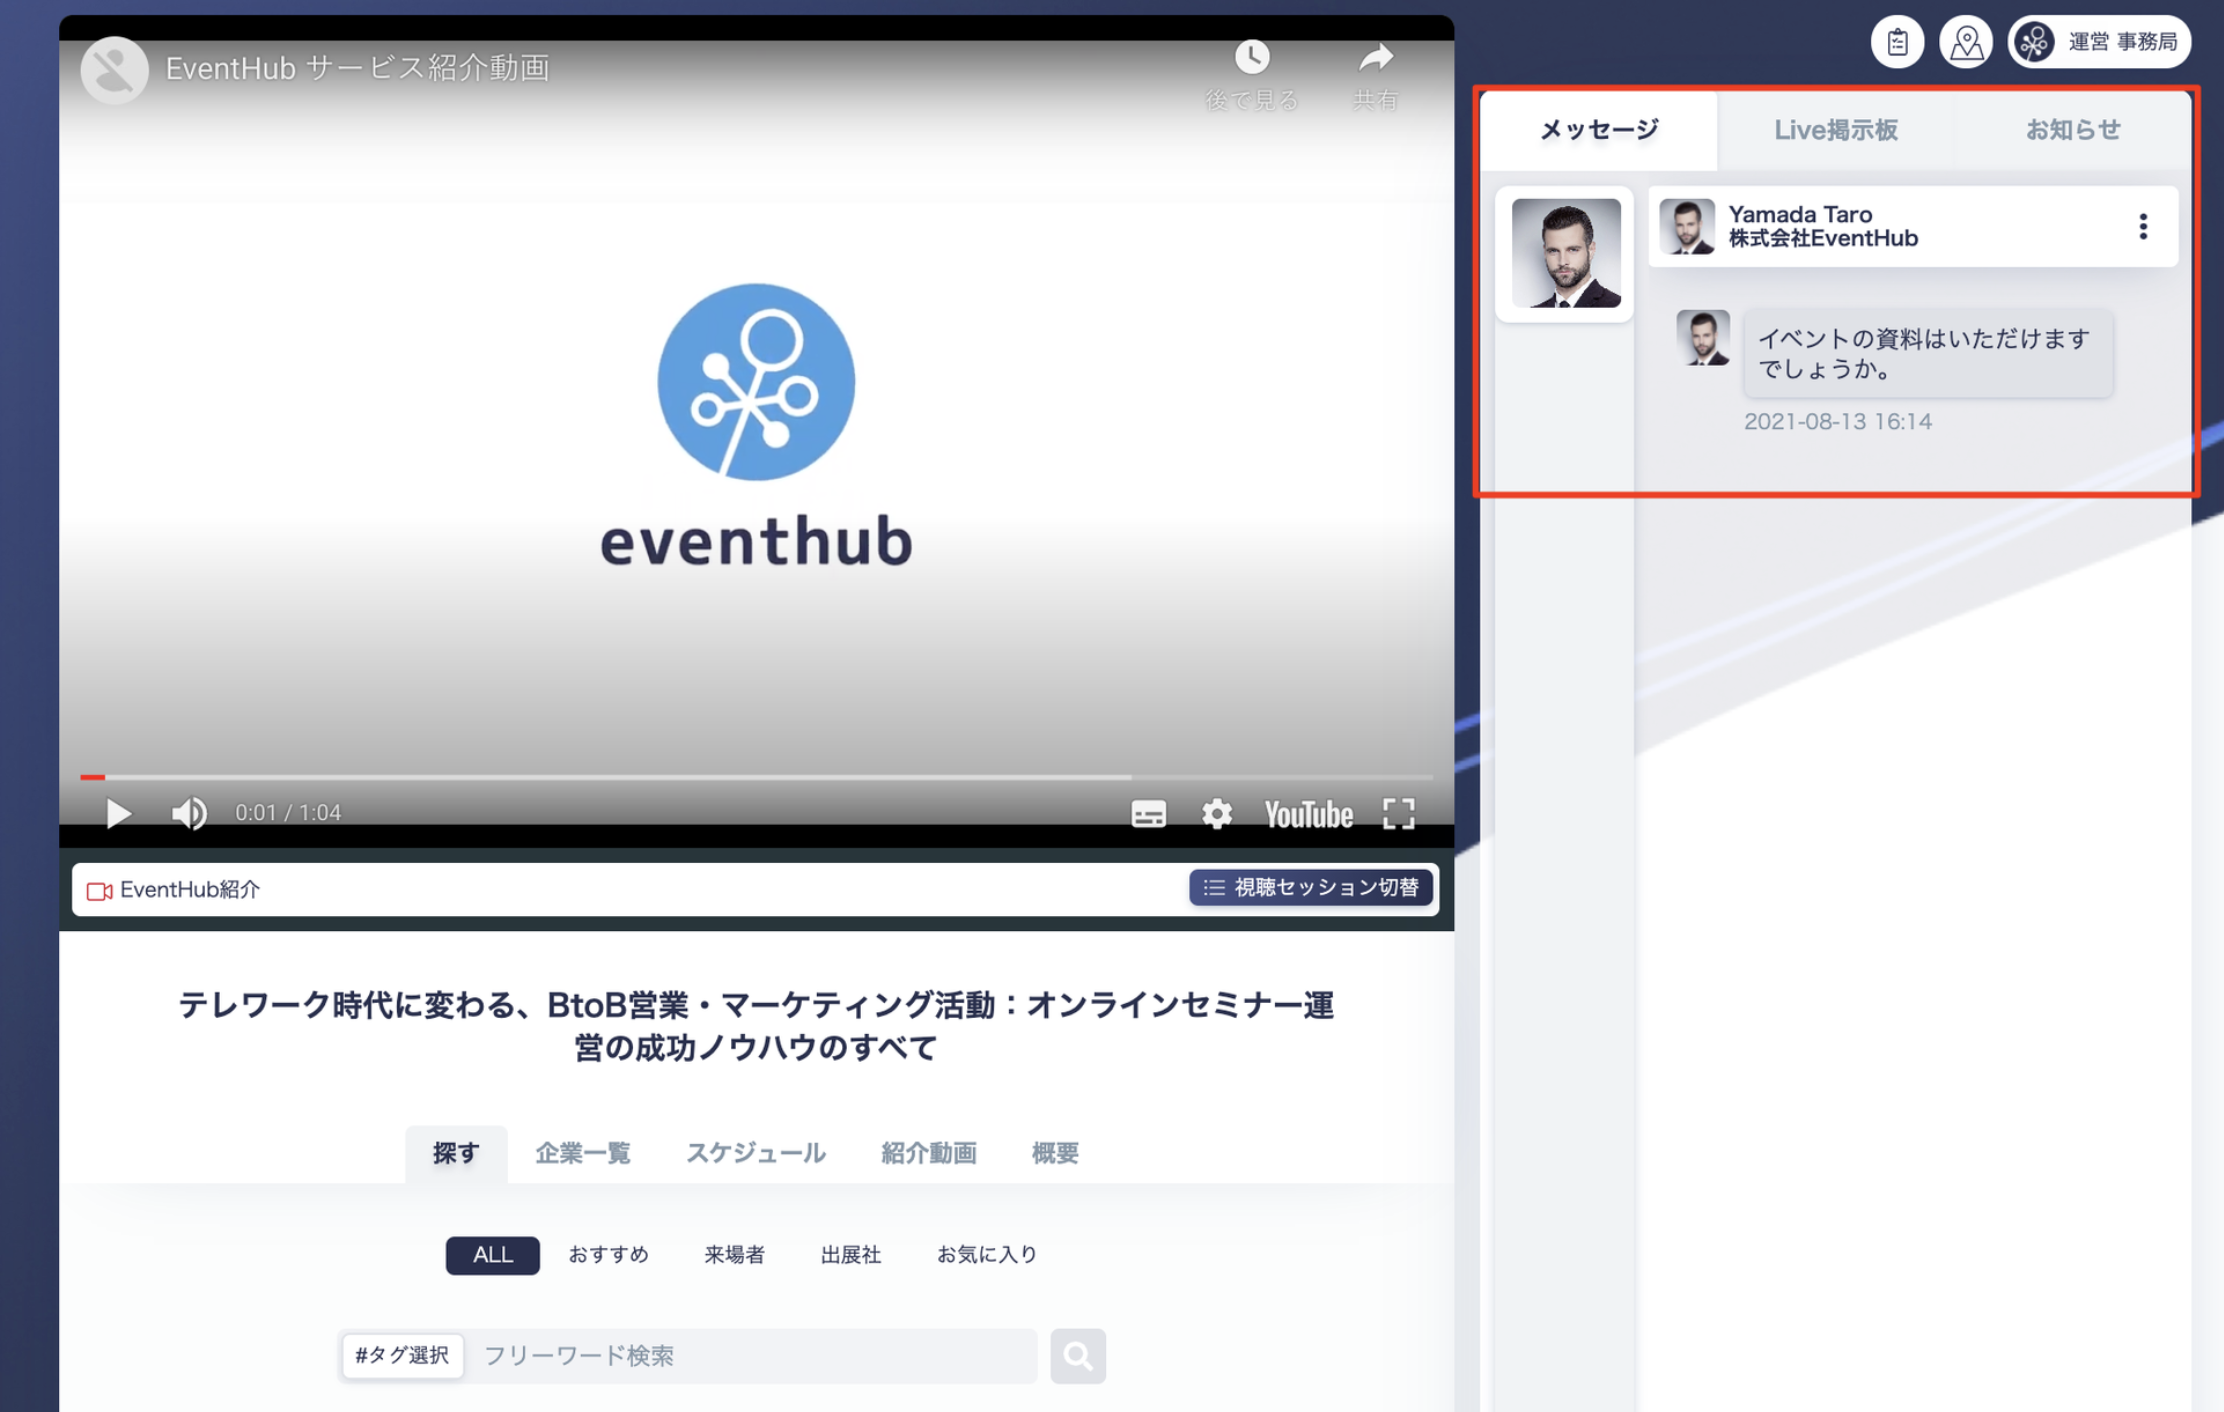Select the 探す tab

pyautogui.click(x=456, y=1153)
